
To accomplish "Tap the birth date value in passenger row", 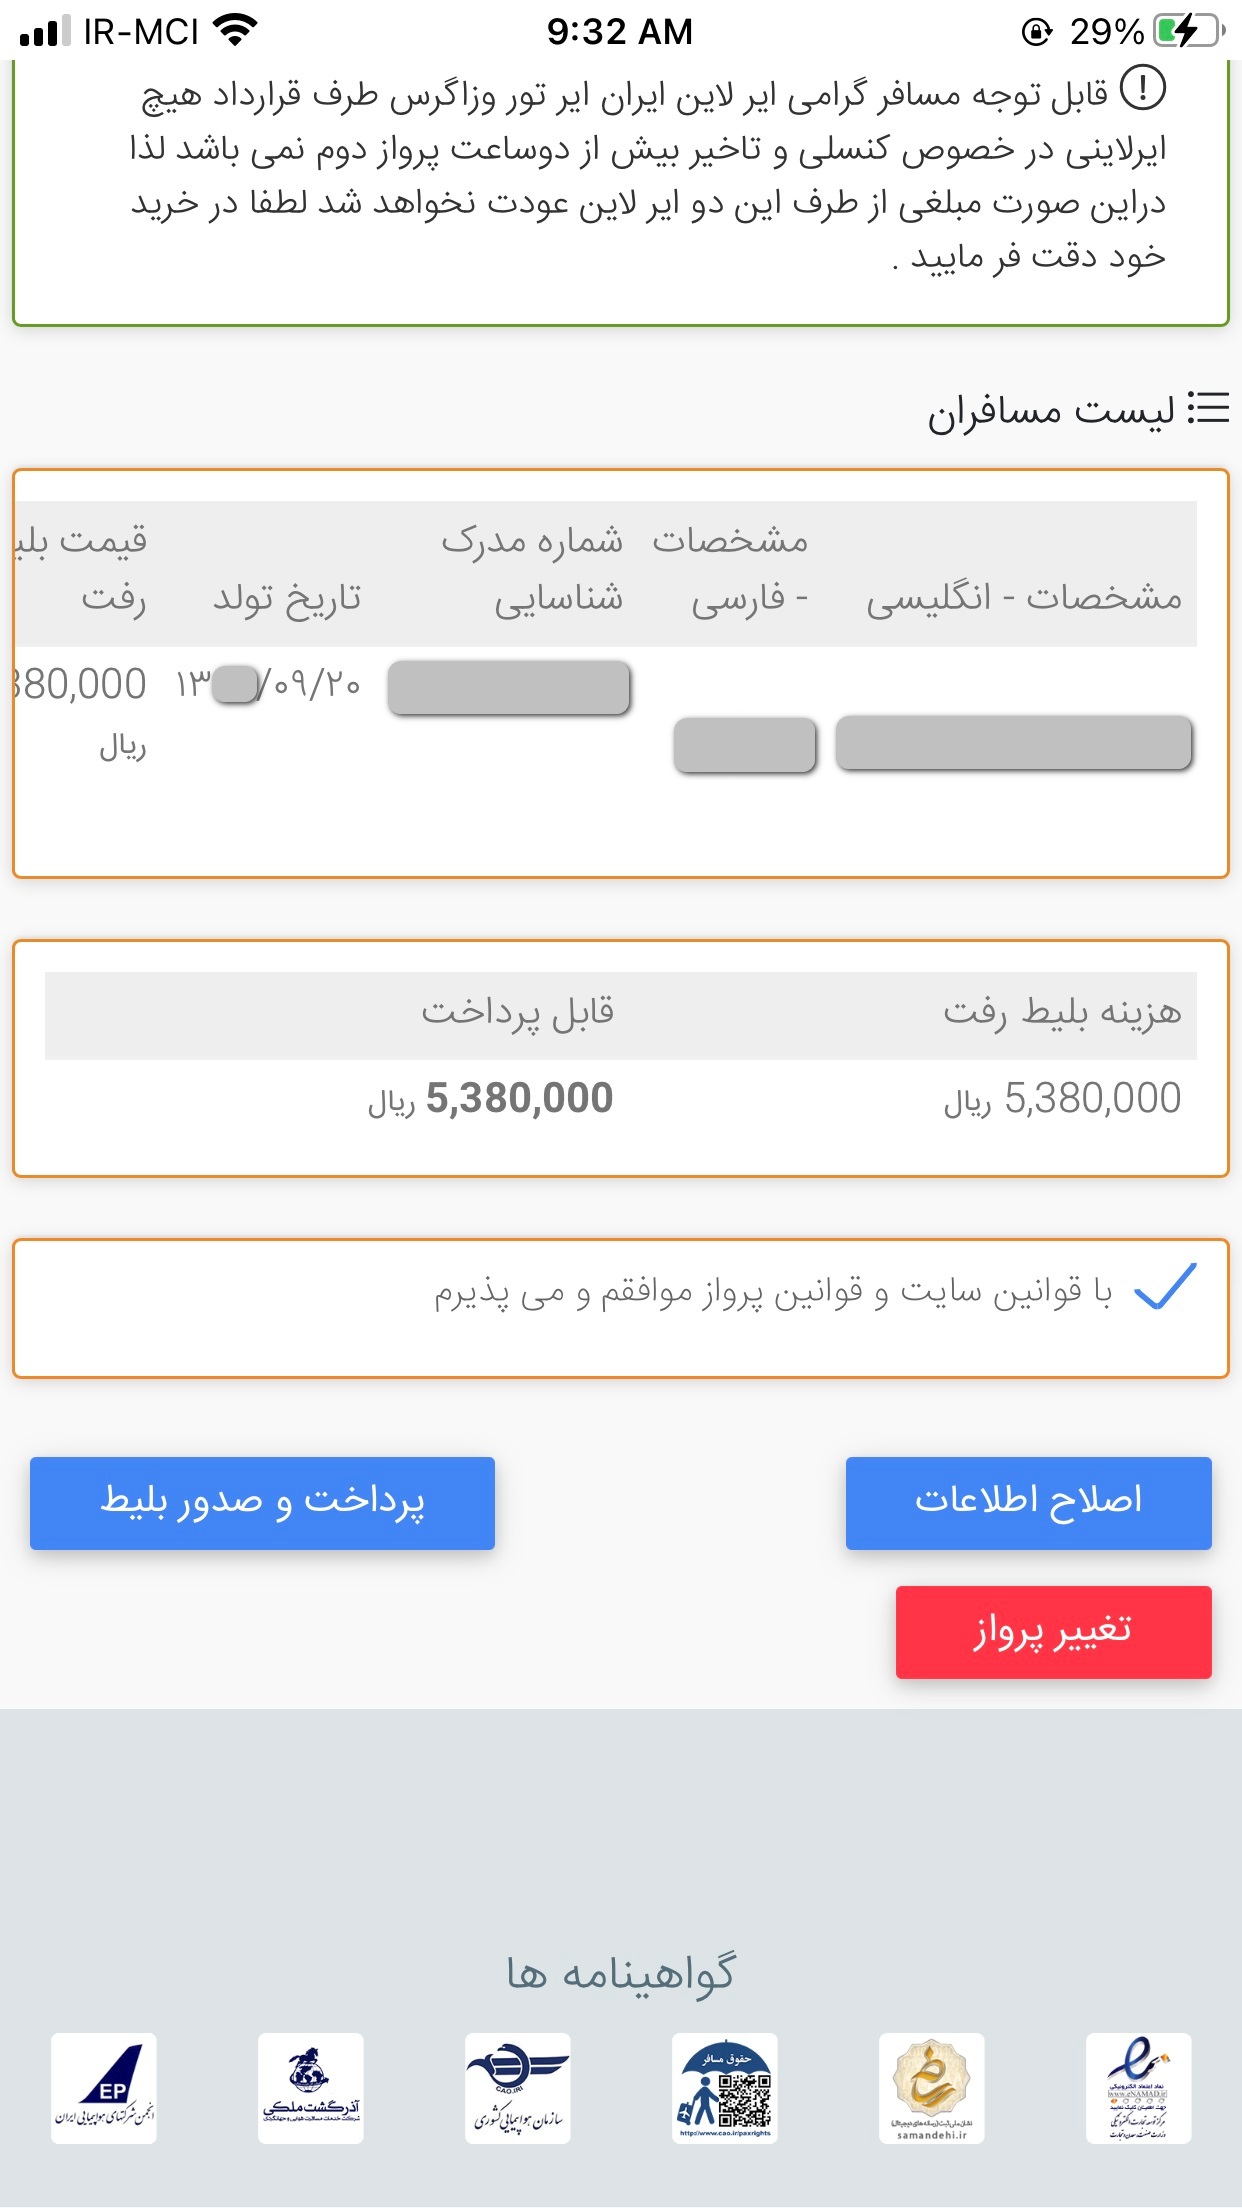I will pos(268,685).
